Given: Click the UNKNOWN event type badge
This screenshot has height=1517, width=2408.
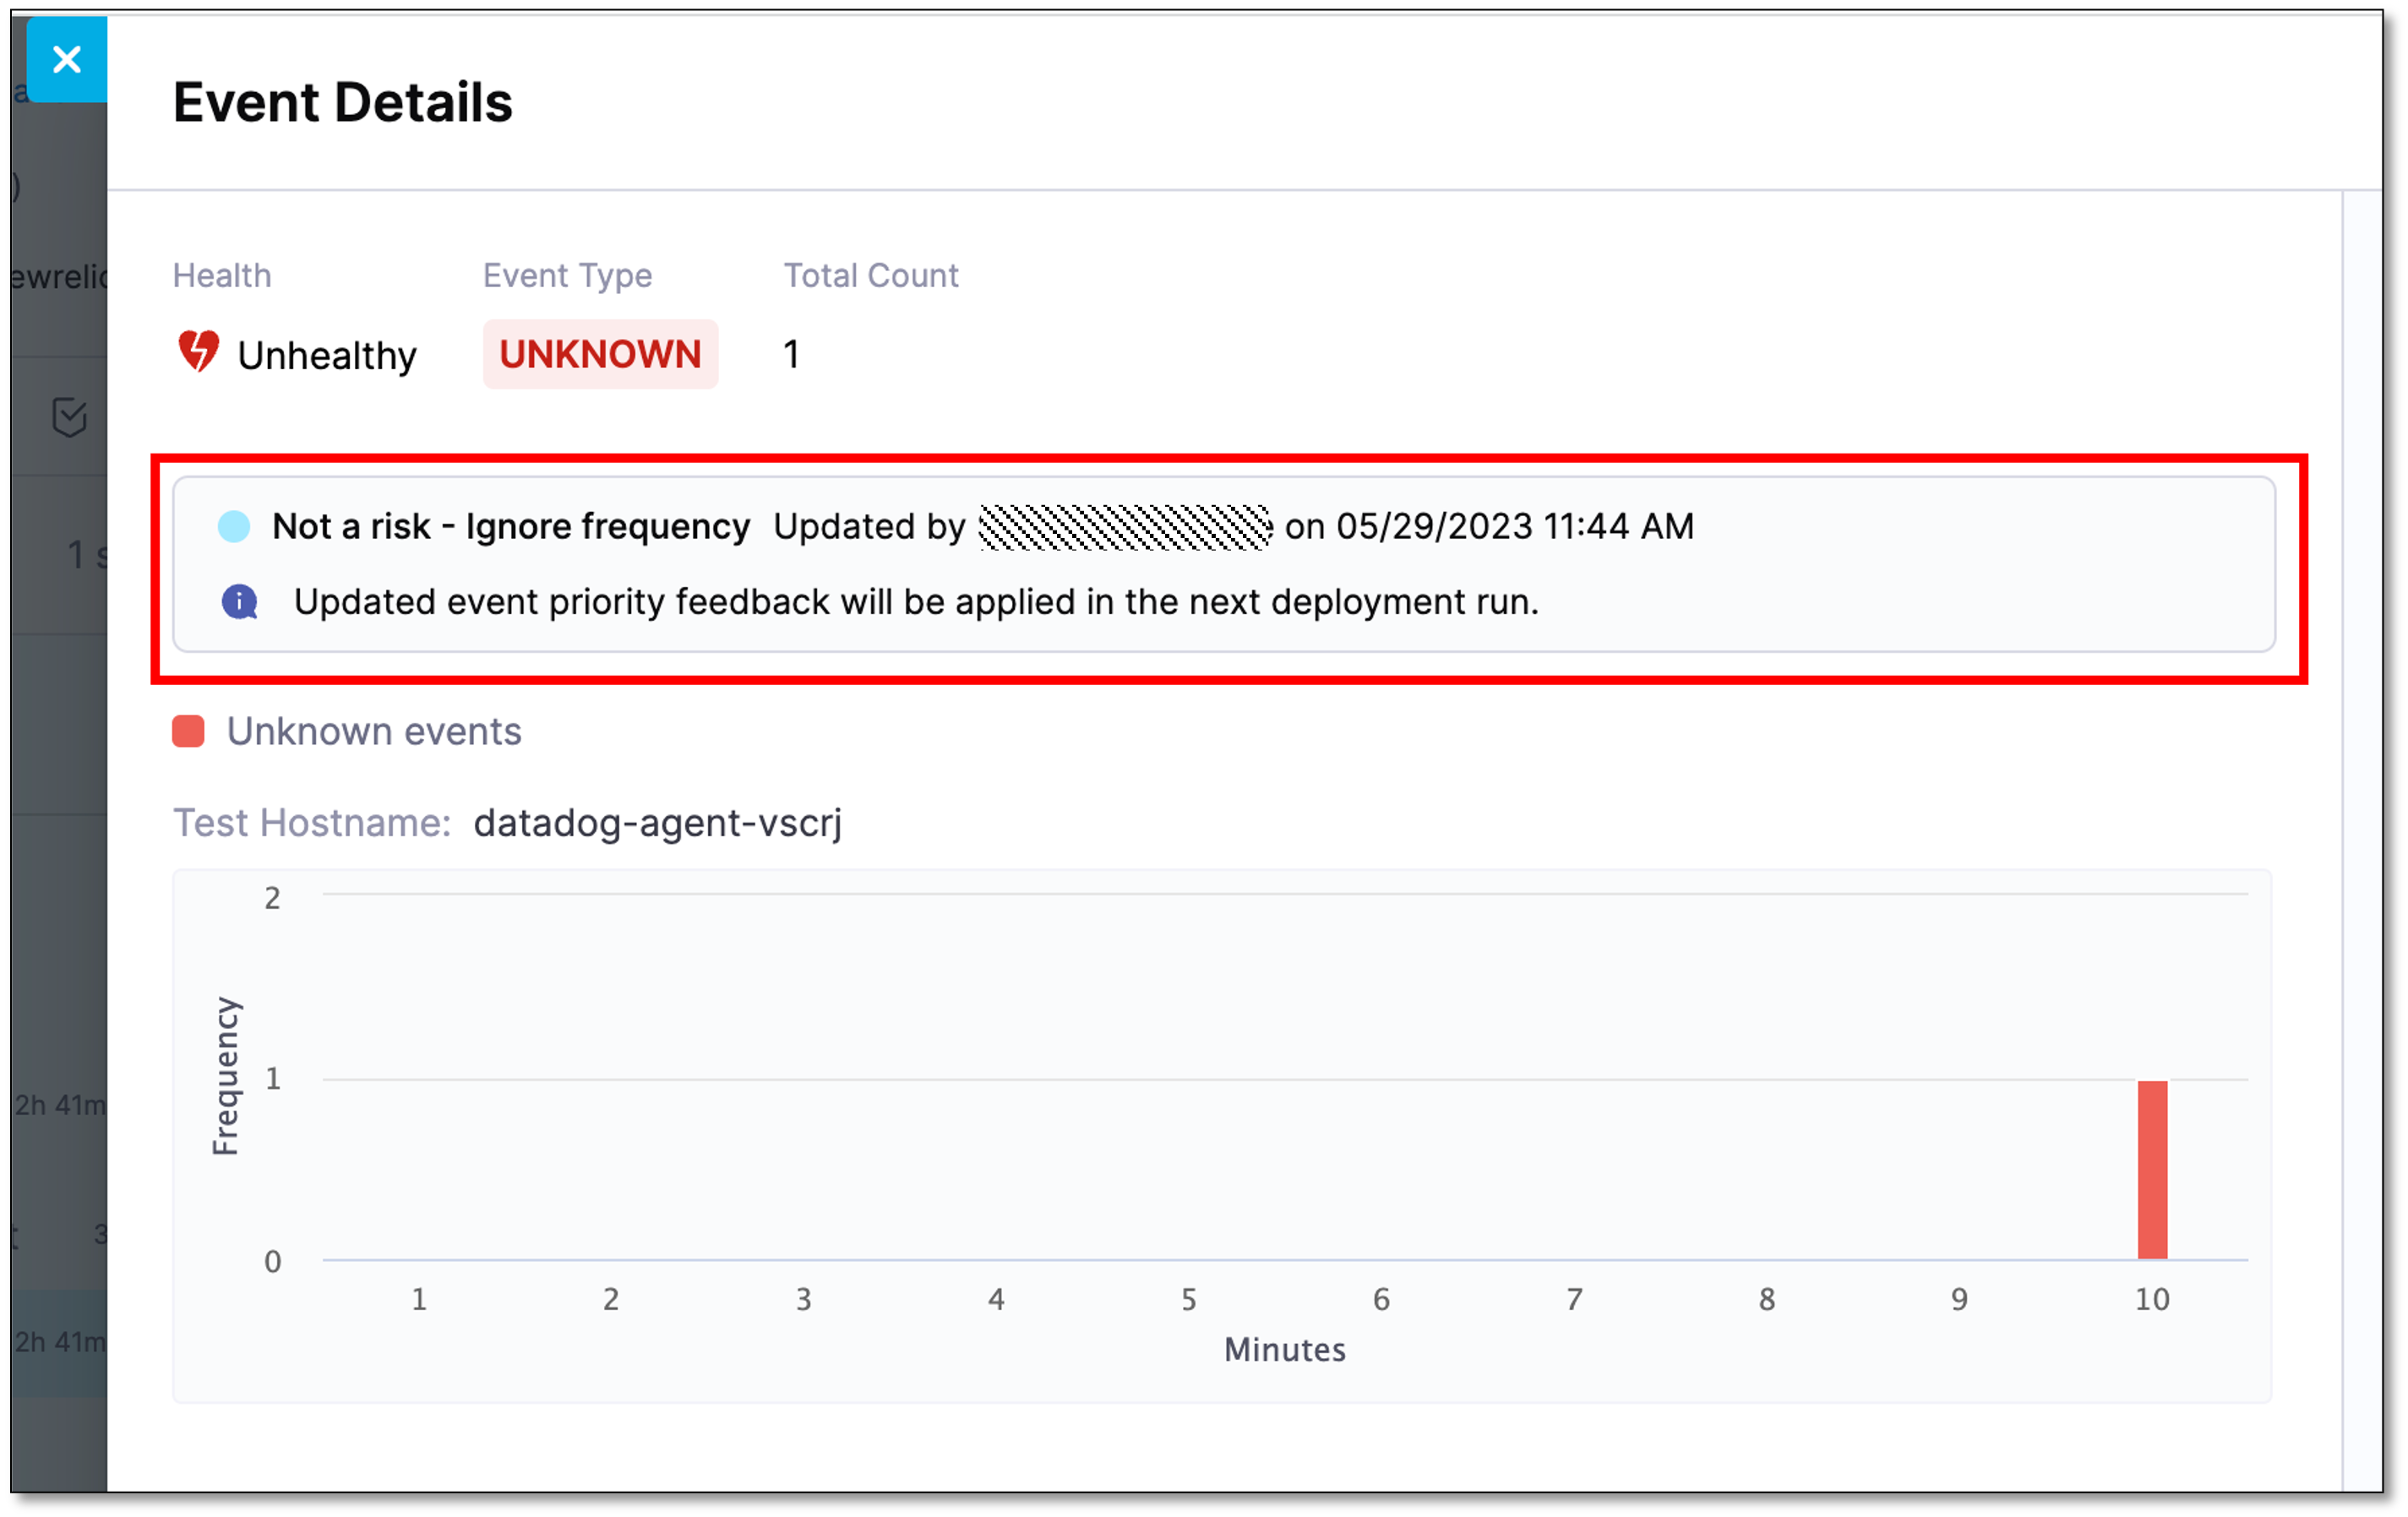Looking at the screenshot, I should 600,354.
